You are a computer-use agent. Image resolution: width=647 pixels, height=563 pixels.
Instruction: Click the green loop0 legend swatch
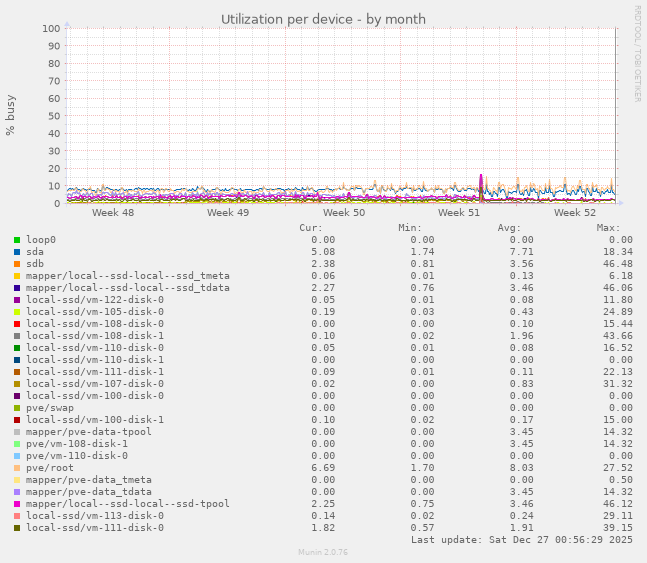(17, 240)
